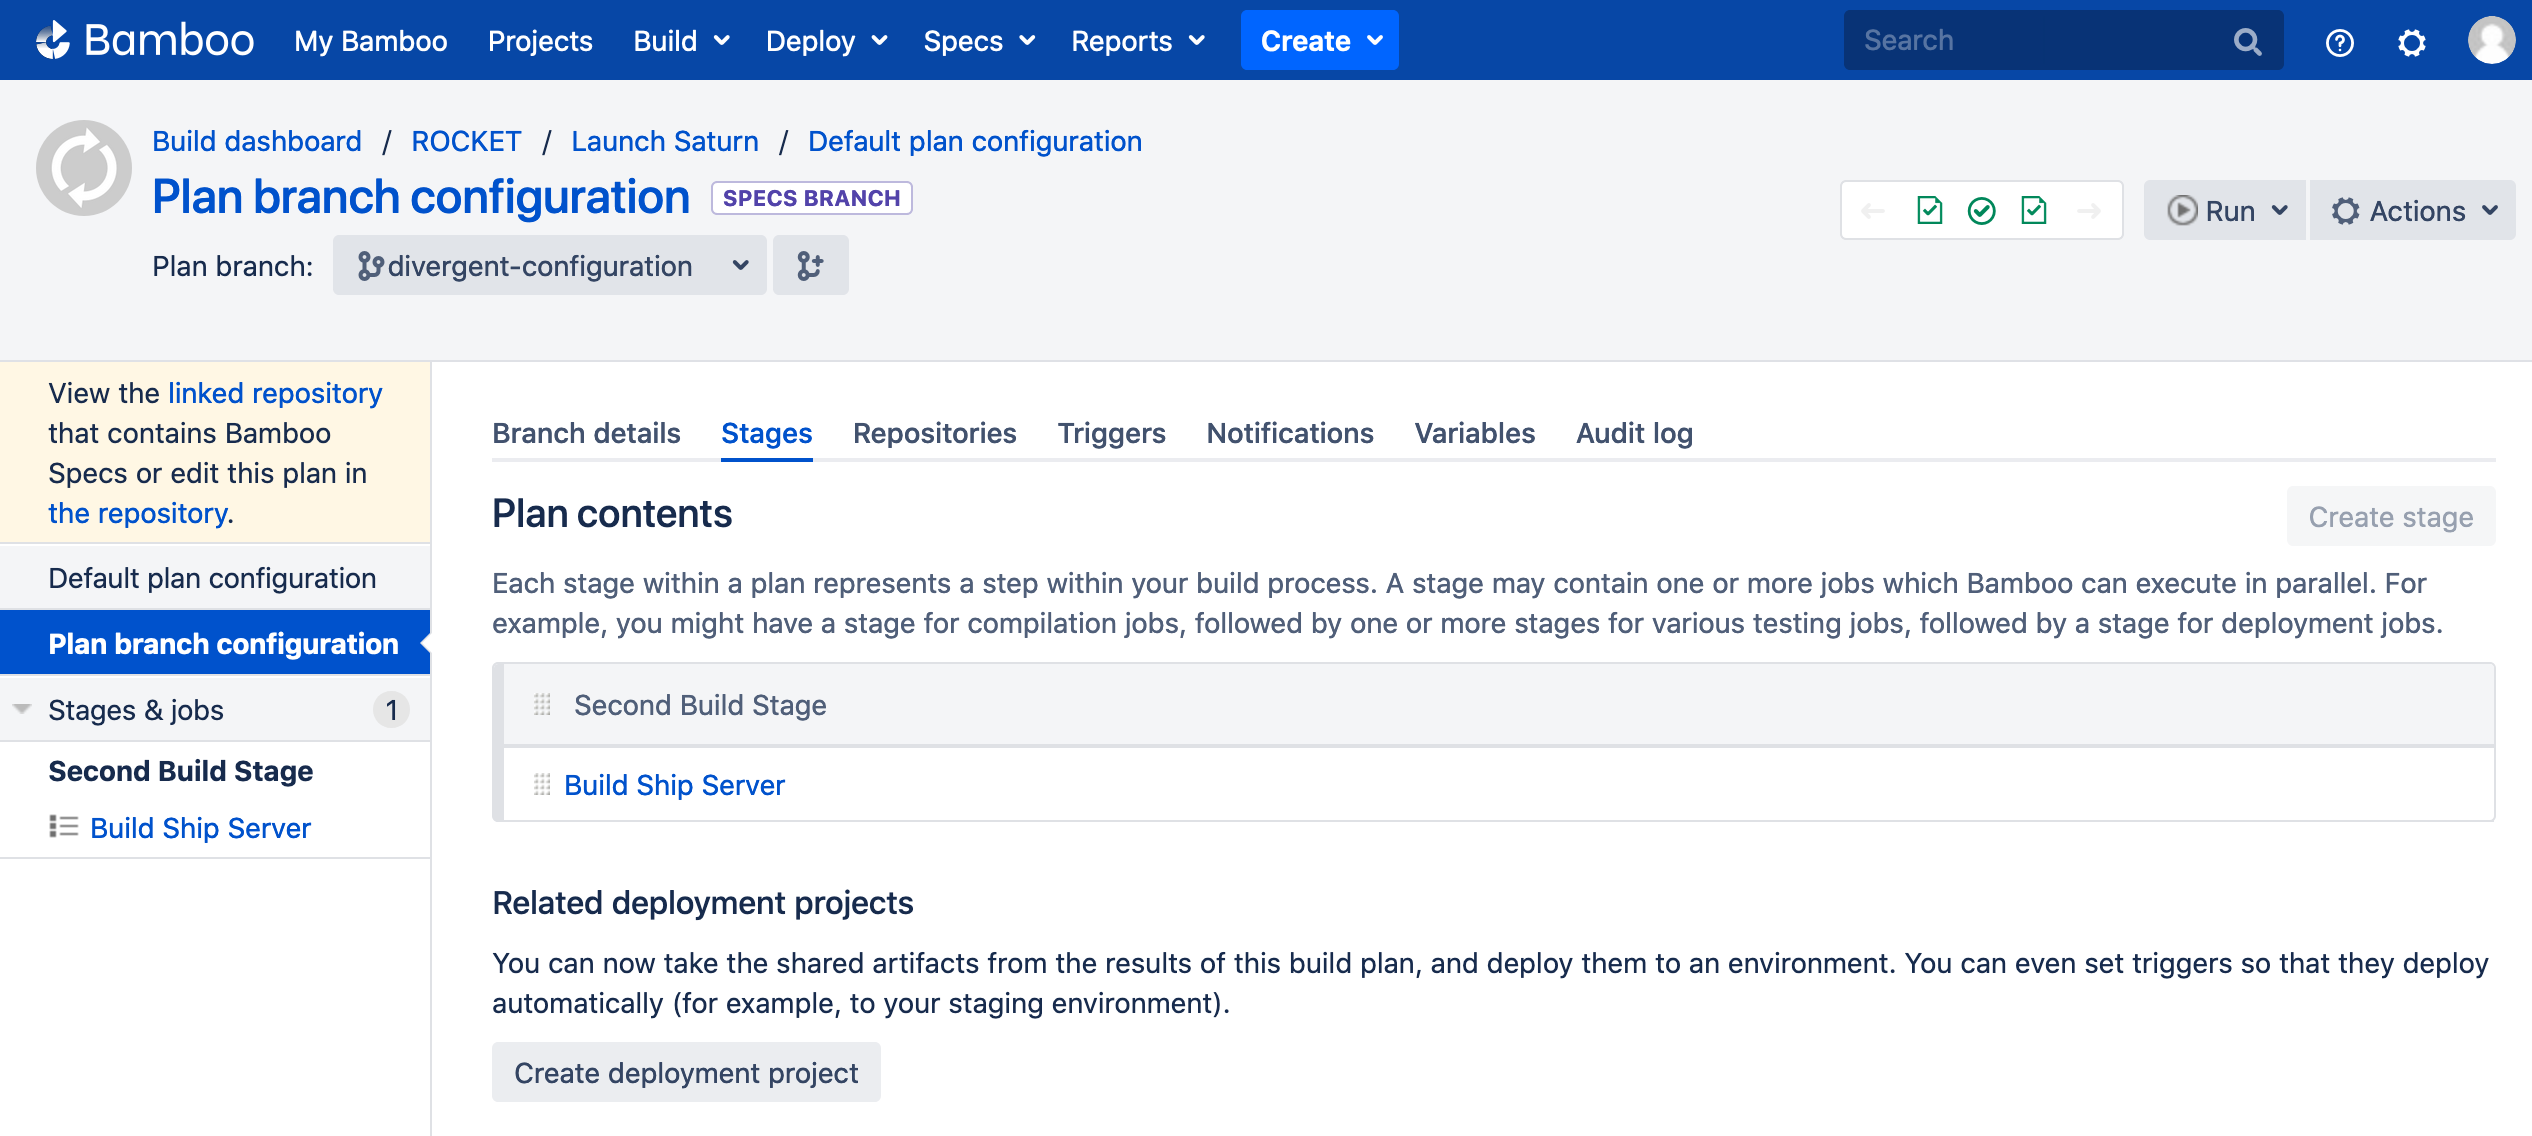This screenshot has height=1136, width=2532.
Task: Click the create plan branch icon button
Action: click(x=810, y=265)
